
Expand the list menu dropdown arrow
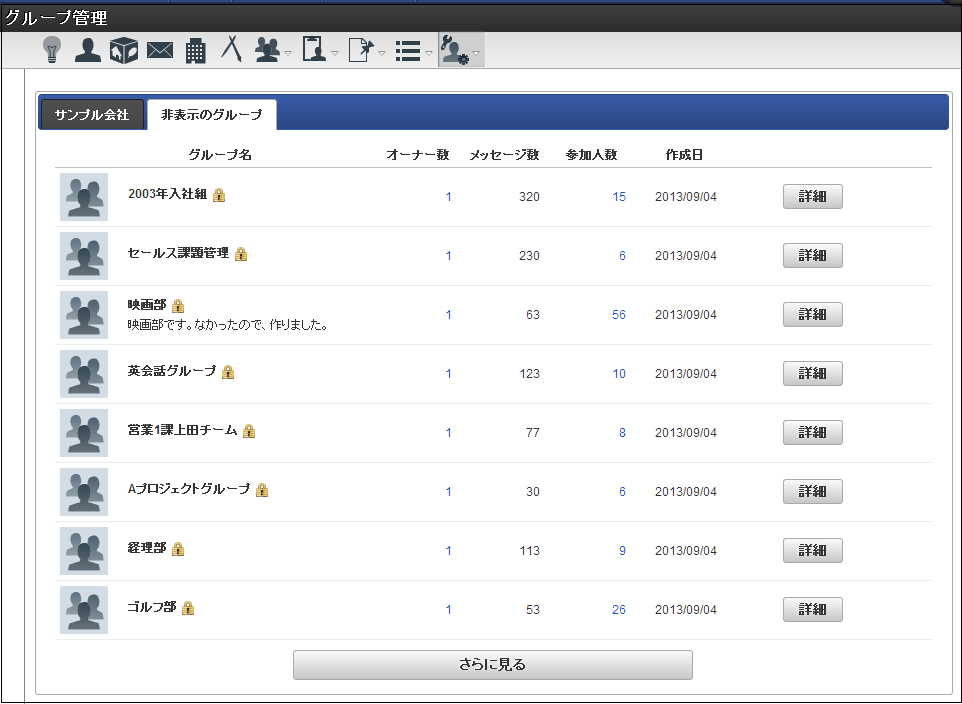pos(429,52)
